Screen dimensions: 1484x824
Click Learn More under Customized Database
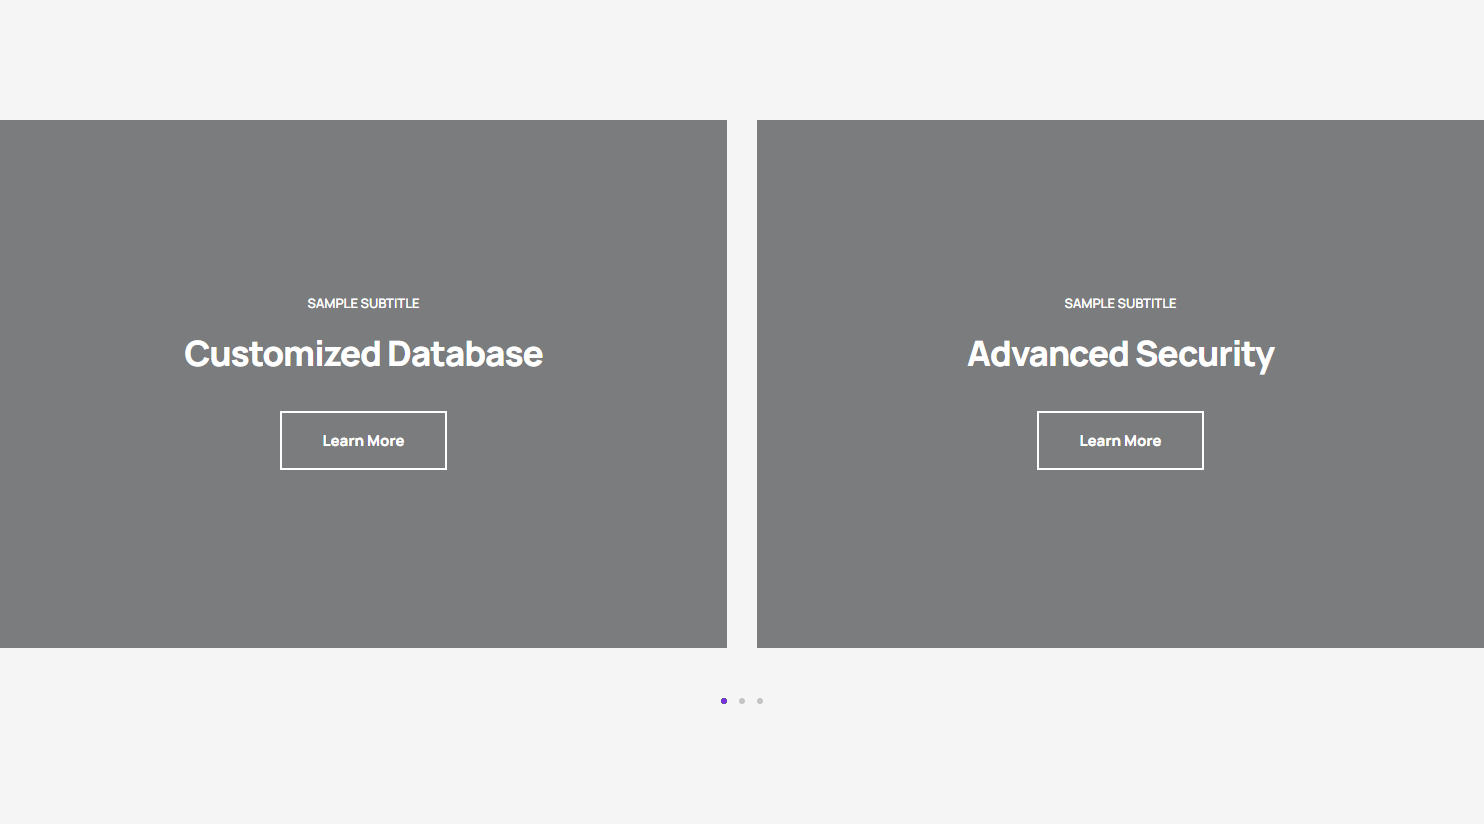coord(363,440)
